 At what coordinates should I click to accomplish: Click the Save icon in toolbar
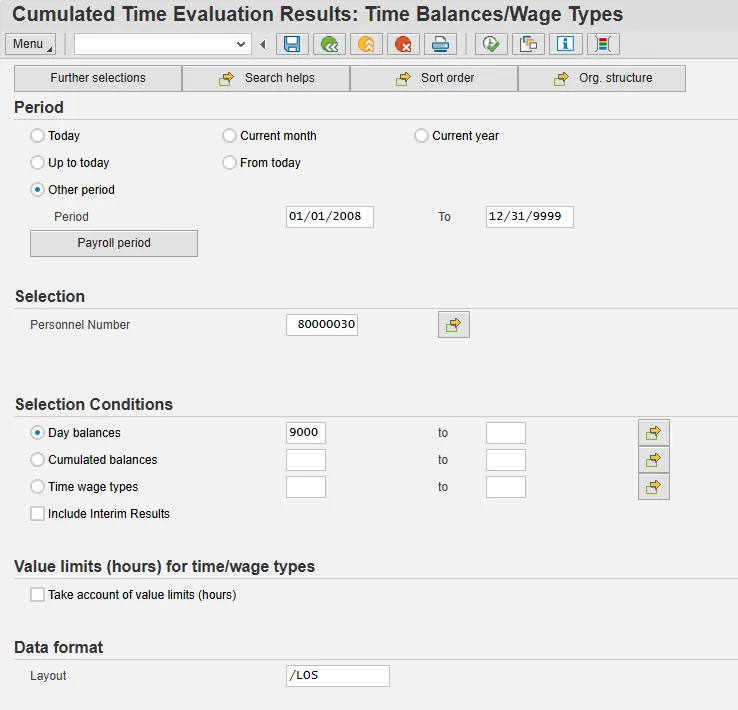291,44
